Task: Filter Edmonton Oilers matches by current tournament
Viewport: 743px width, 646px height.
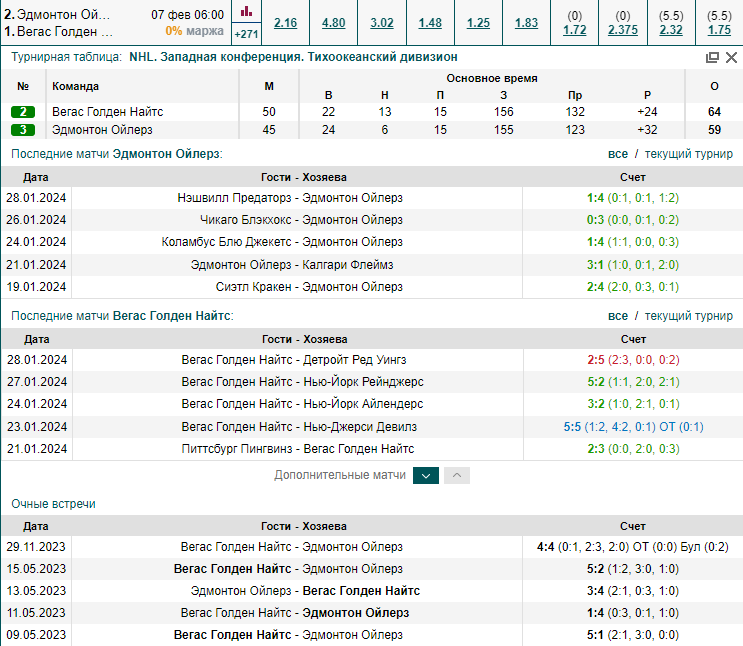Action: (689, 154)
